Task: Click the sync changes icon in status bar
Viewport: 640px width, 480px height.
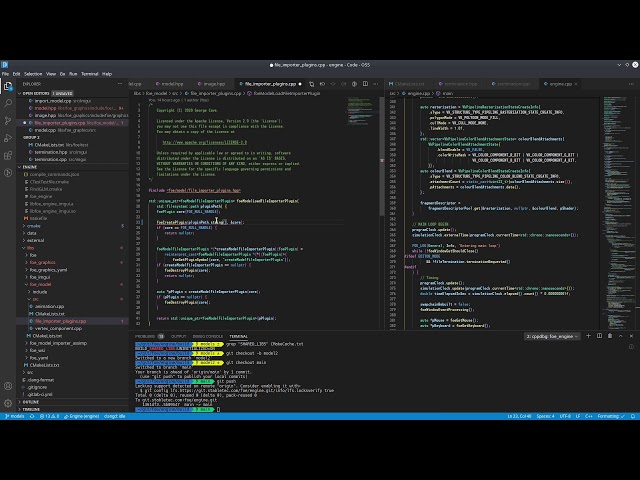Action: point(32,416)
